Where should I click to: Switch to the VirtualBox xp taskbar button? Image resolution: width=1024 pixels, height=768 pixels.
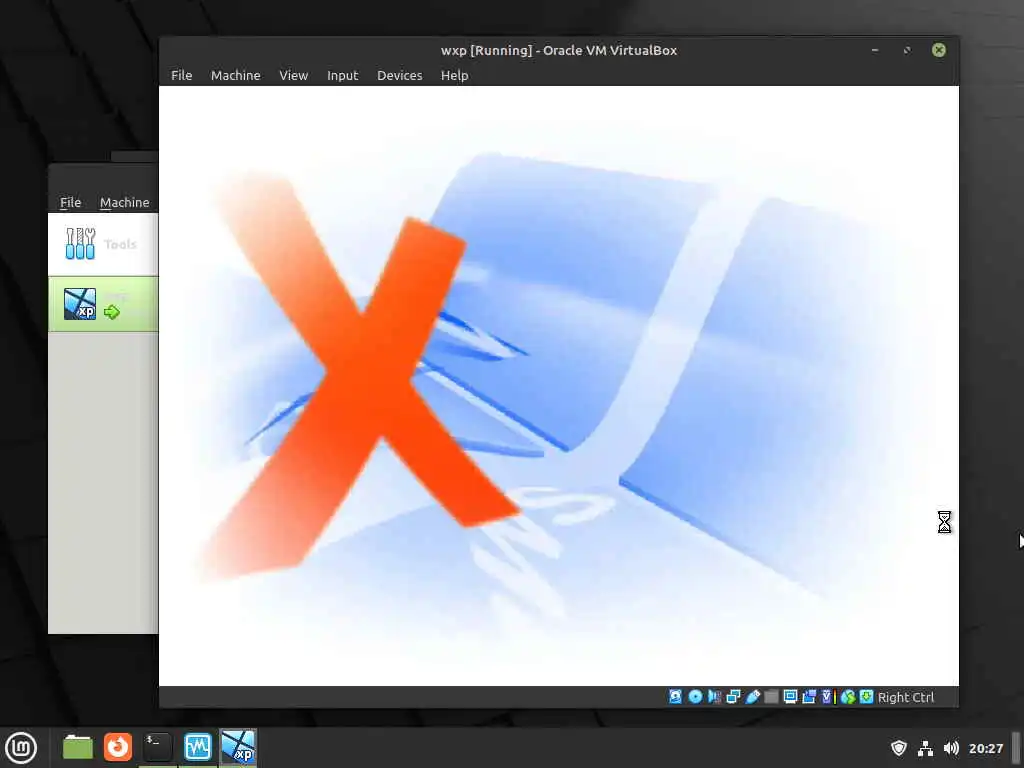[x=238, y=747]
